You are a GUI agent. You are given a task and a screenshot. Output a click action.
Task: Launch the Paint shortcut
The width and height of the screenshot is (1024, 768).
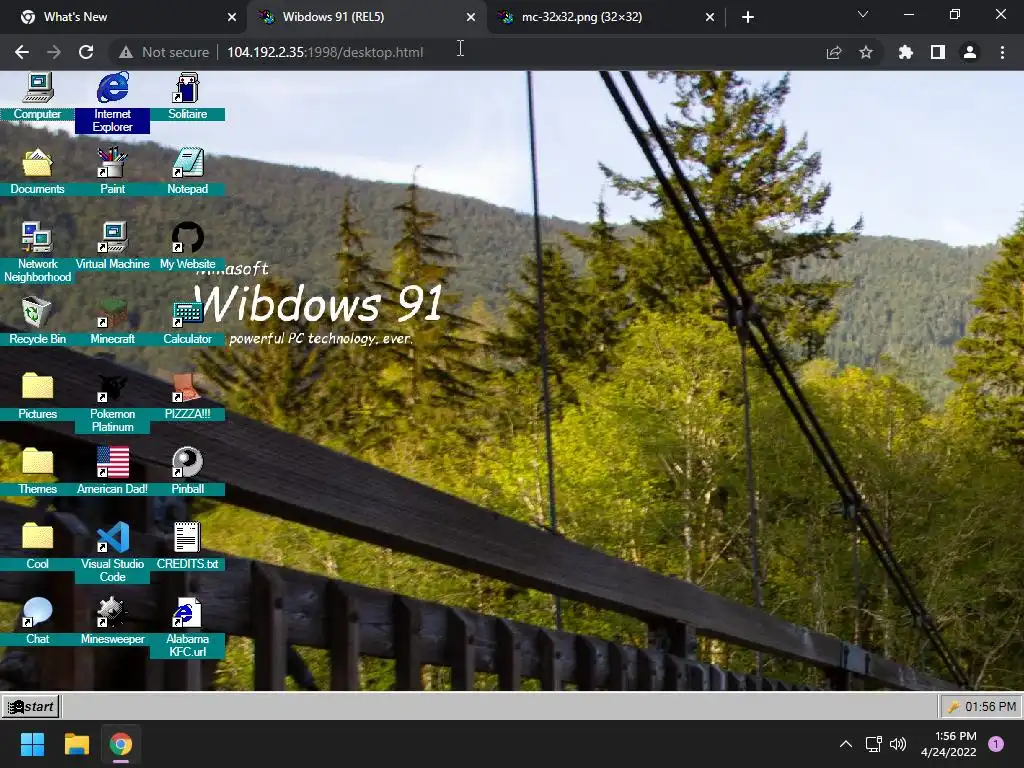(x=112, y=171)
